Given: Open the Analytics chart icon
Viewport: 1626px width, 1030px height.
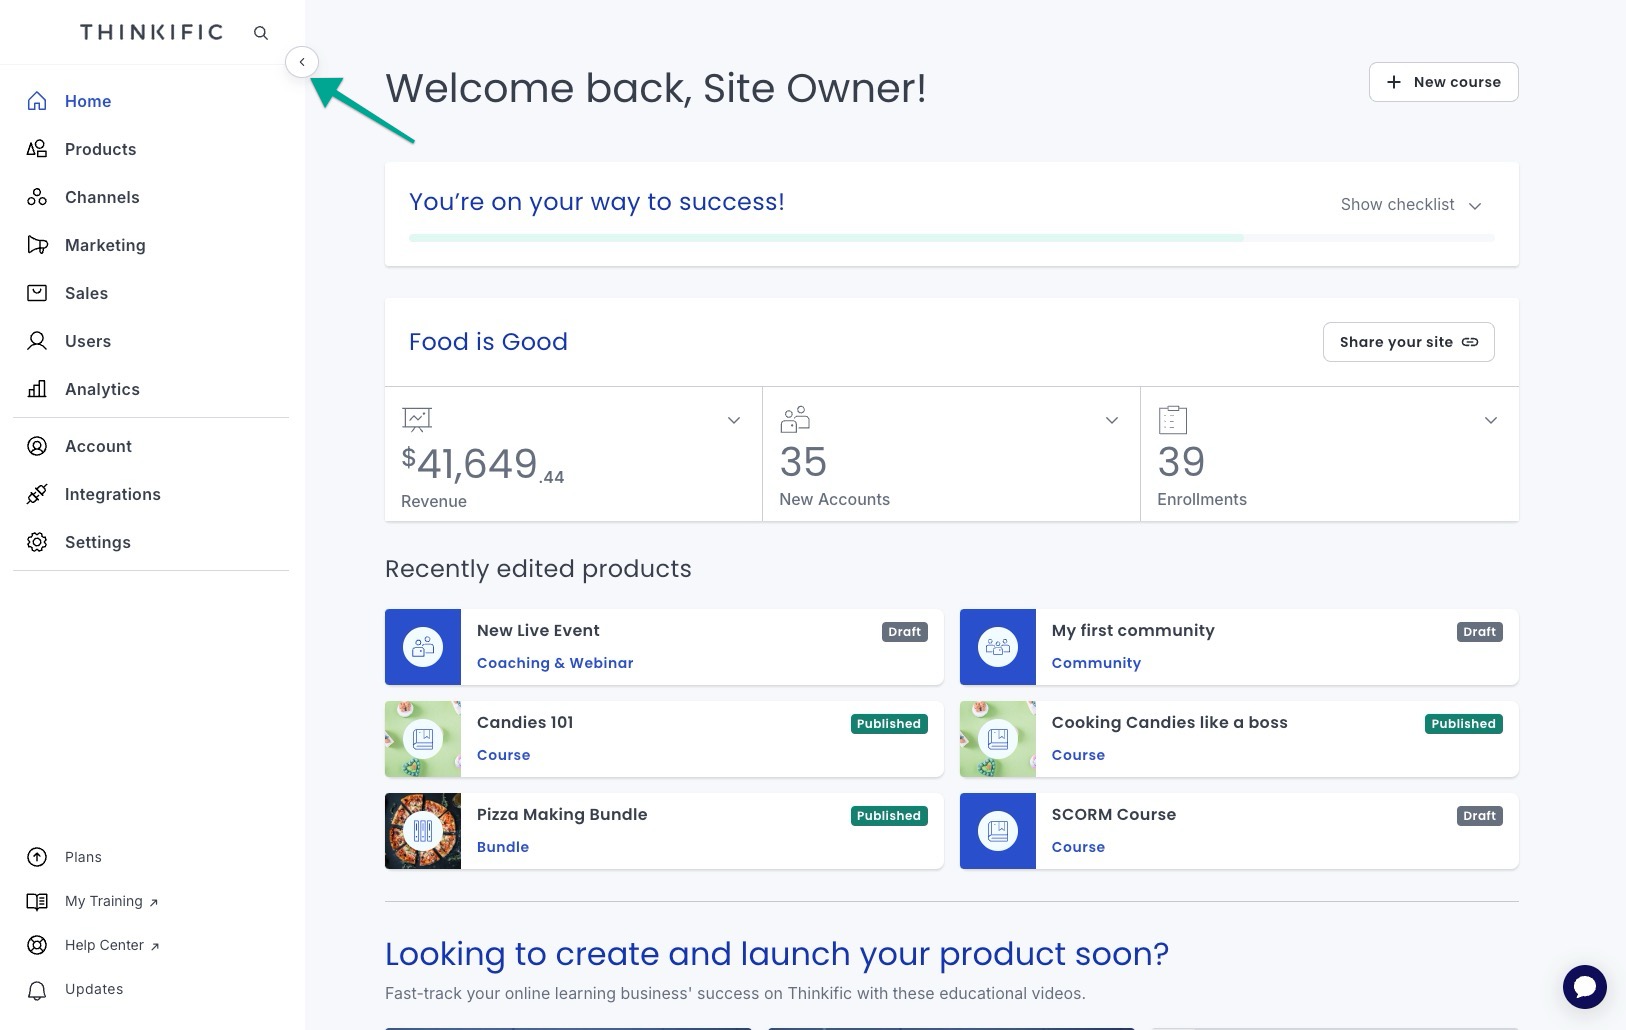Looking at the screenshot, I should point(37,389).
